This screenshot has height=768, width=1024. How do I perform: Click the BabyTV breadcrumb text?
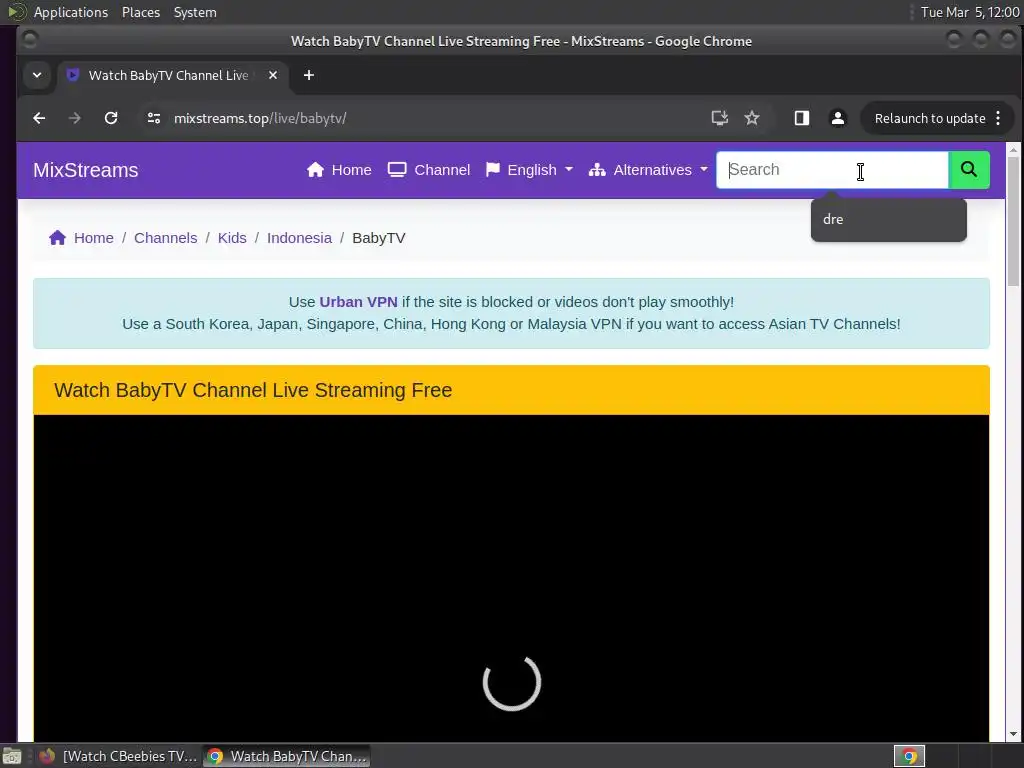point(379,238)
